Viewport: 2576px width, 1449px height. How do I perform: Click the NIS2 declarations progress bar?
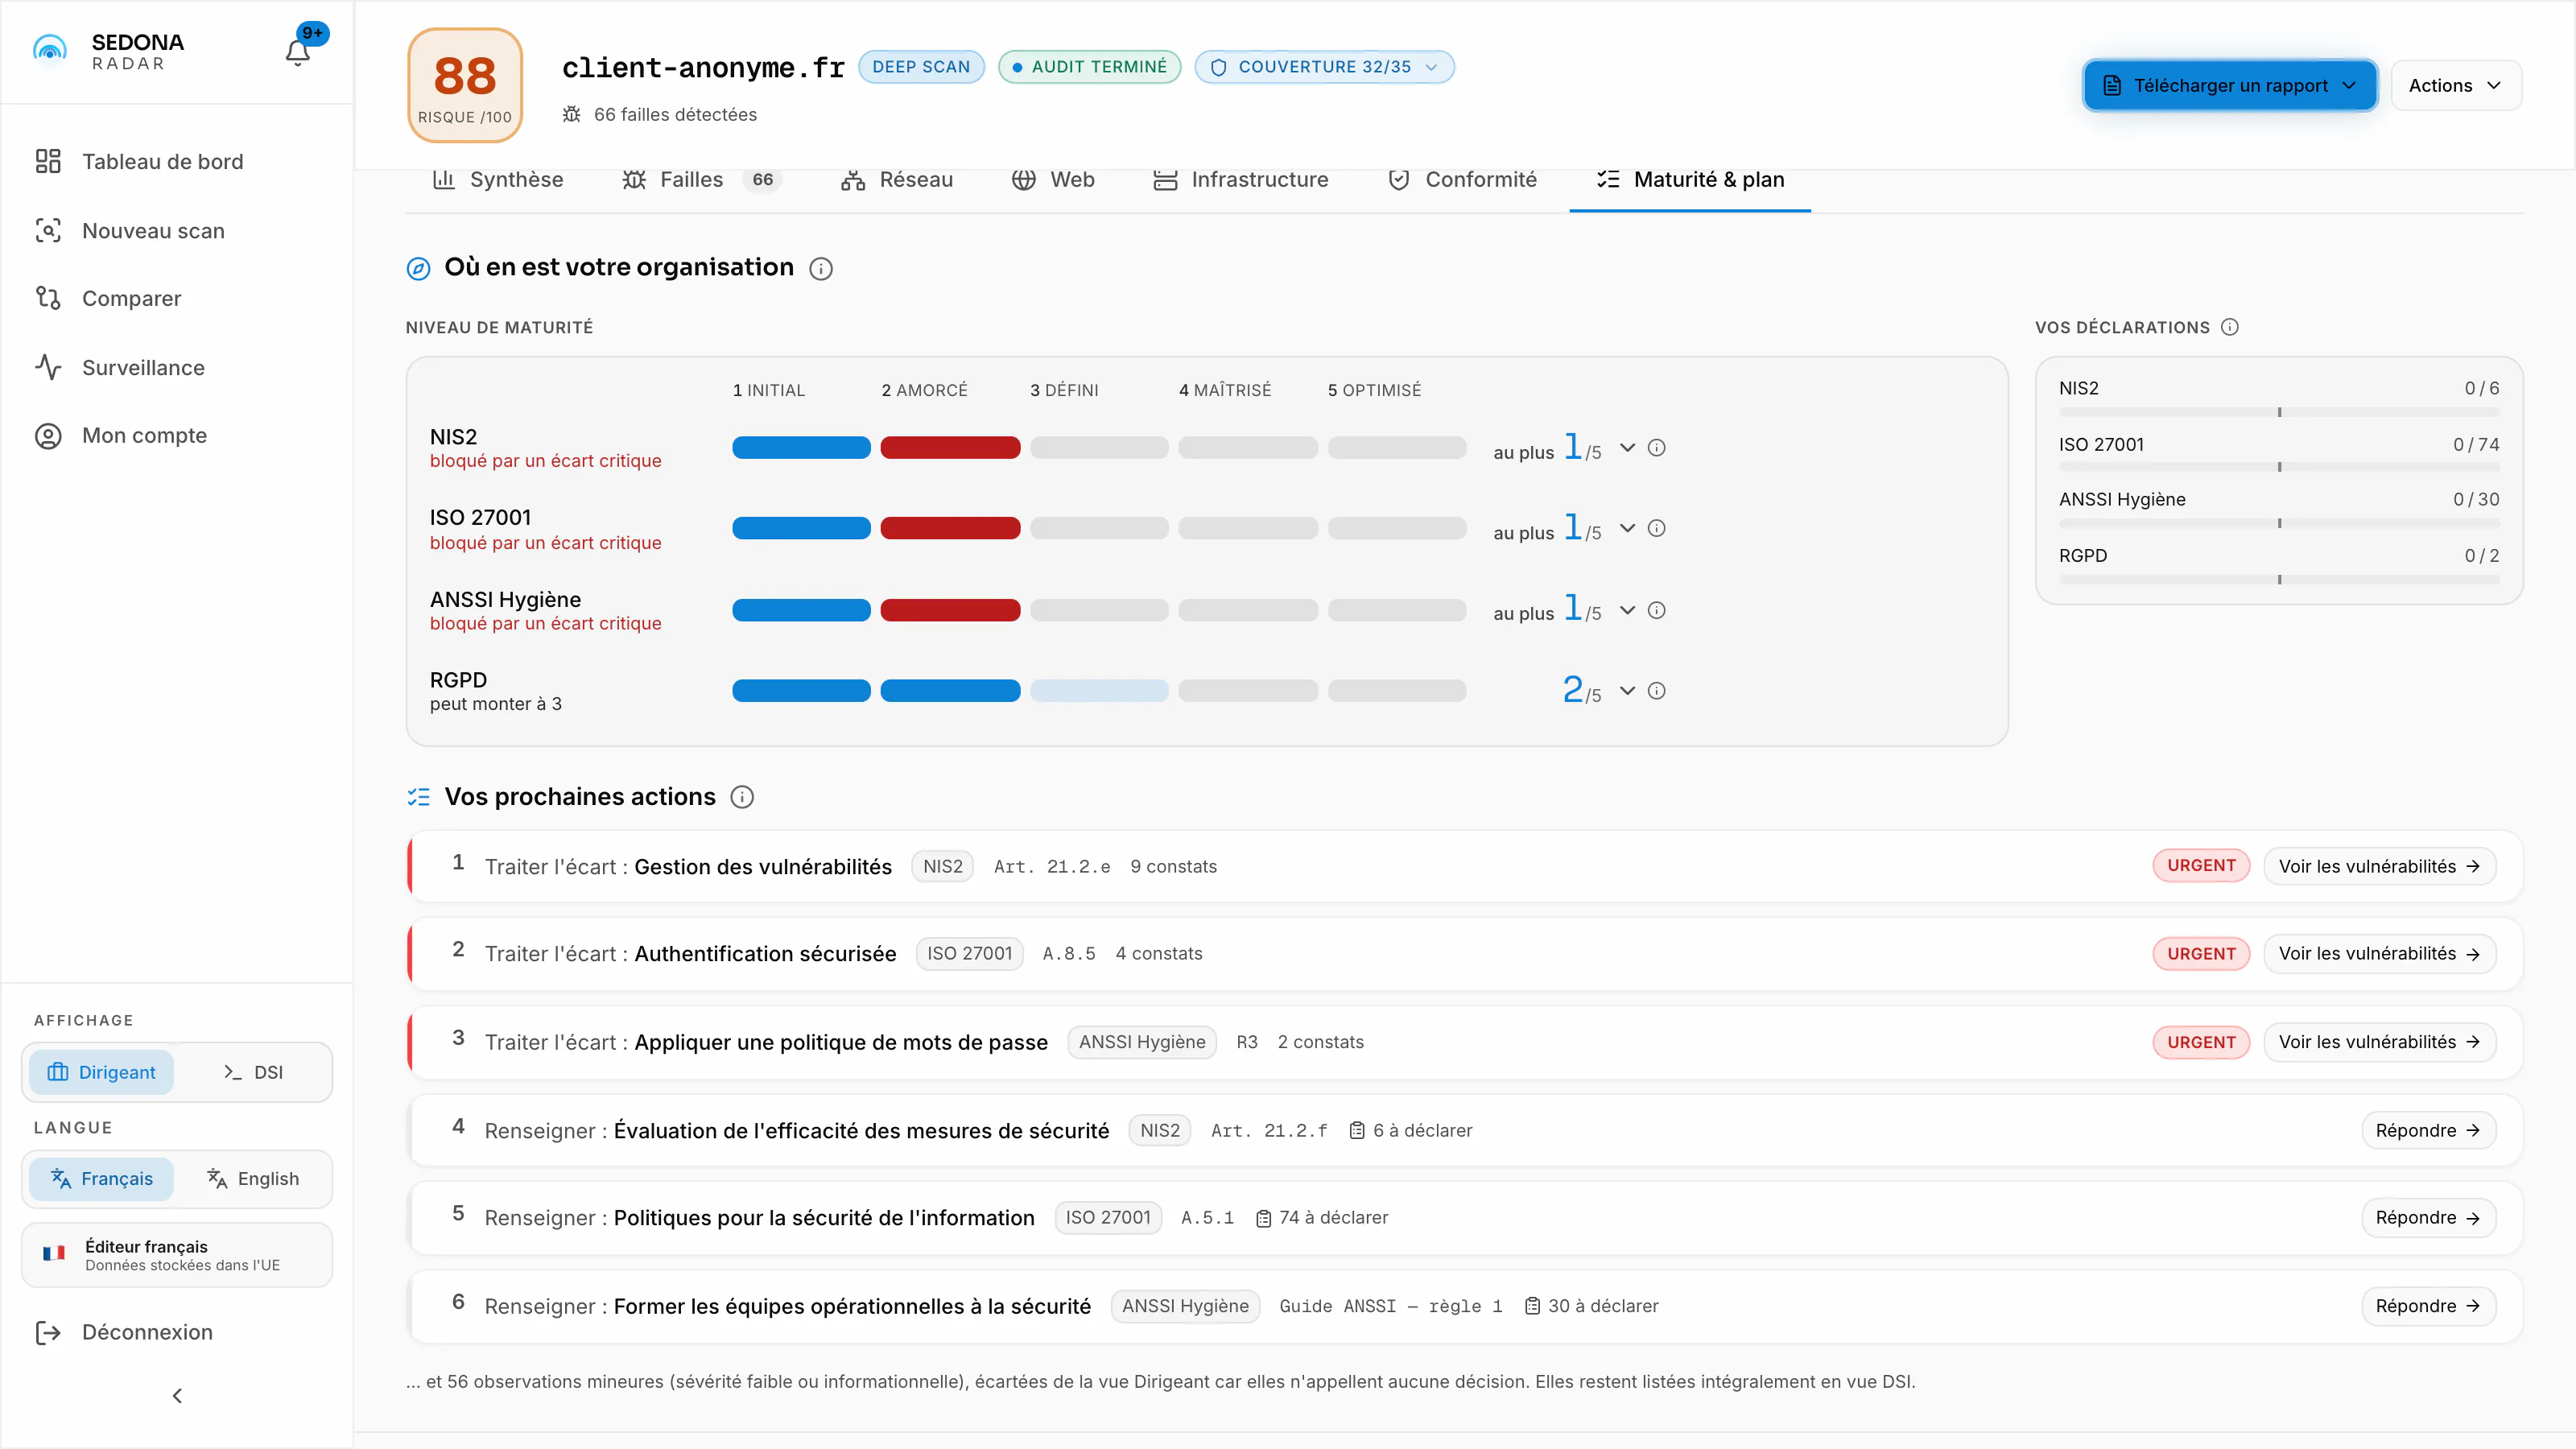pos(2279,412)
